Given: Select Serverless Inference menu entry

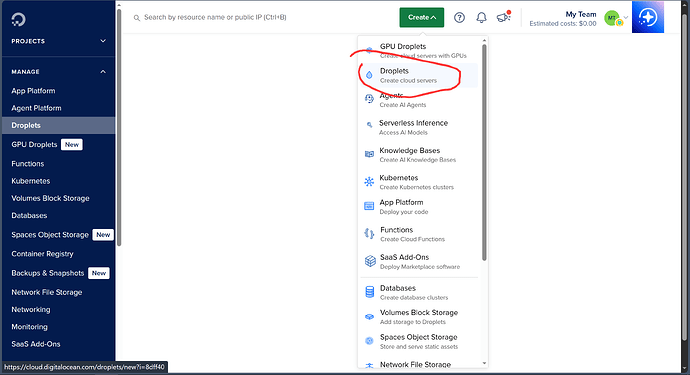Looking at the screenshot, I should click(x=419, y=127).
